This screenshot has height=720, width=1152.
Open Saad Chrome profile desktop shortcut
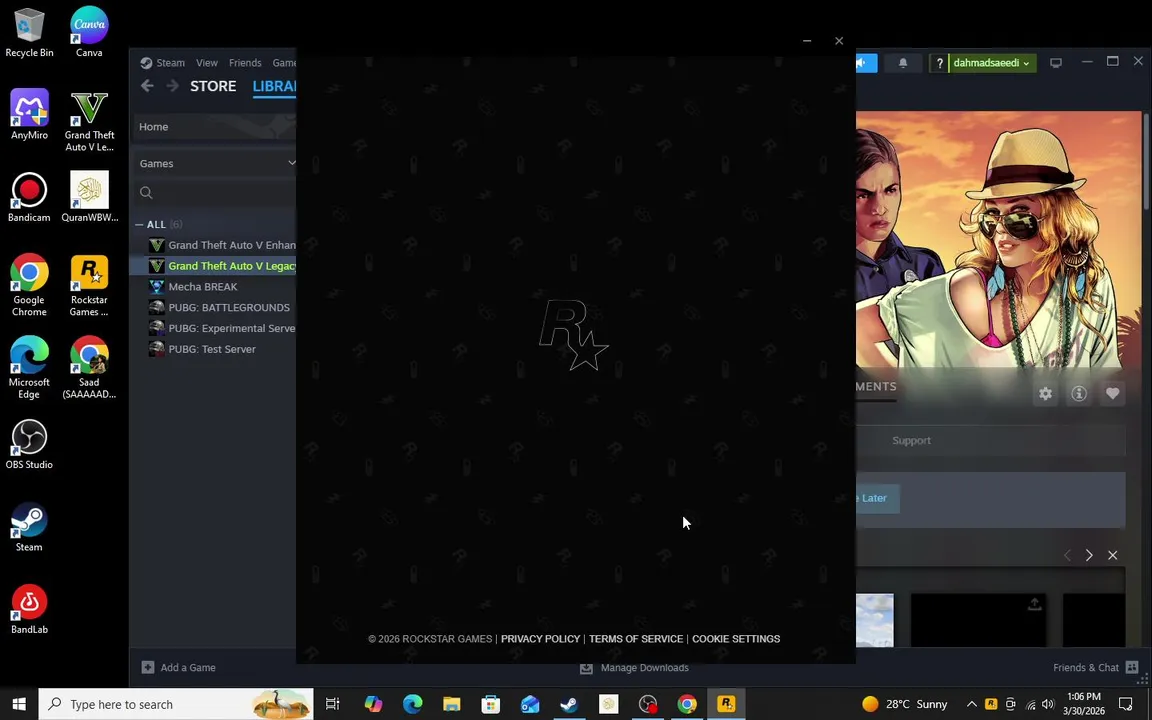point(89,367)
